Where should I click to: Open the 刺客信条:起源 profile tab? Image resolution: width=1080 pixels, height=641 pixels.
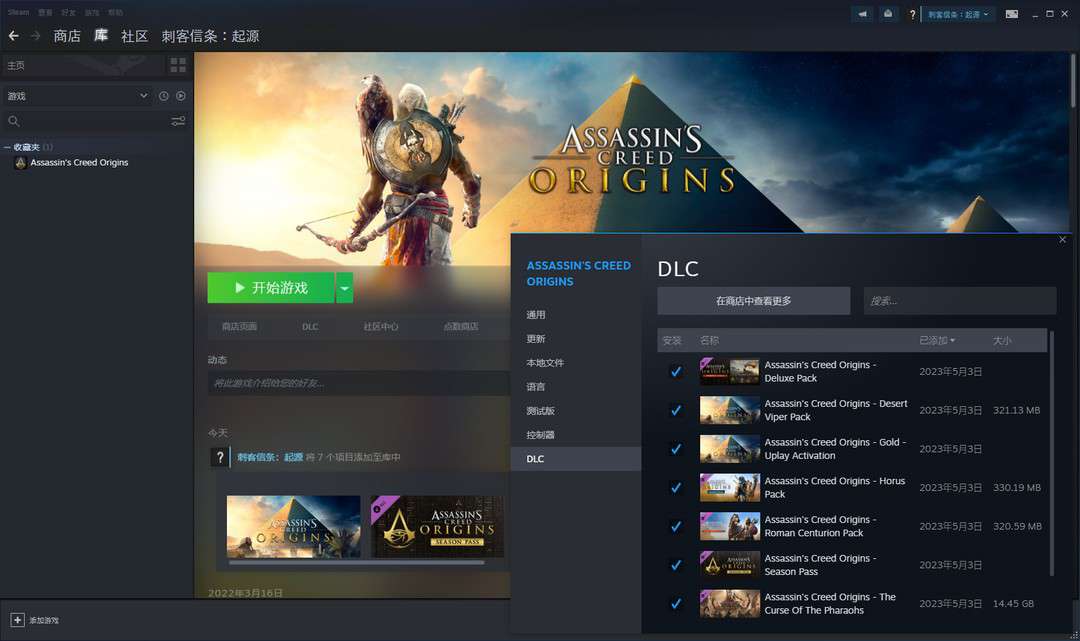coord(211,36)
